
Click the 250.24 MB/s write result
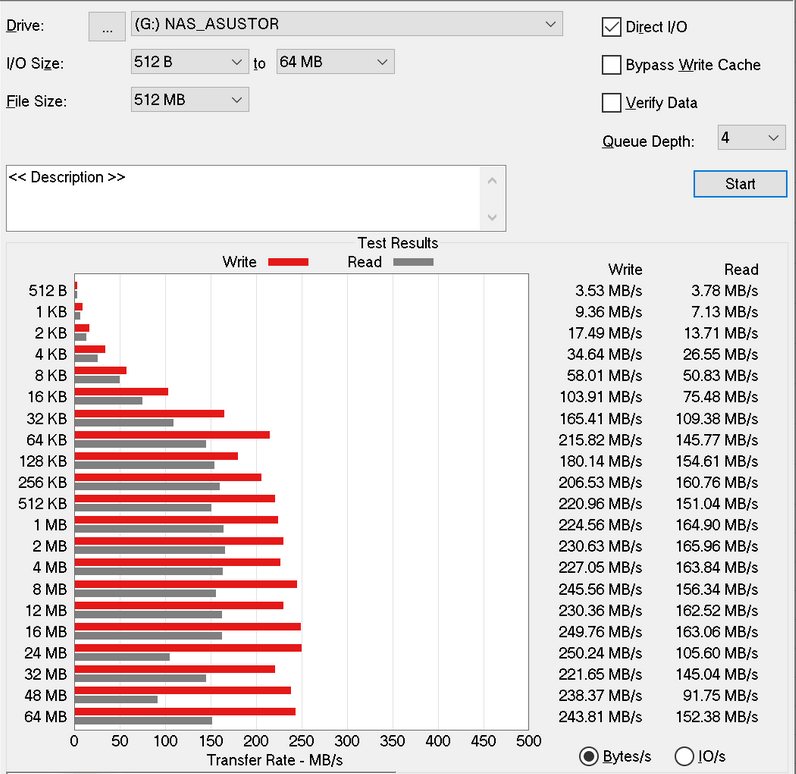pos(600,653)
